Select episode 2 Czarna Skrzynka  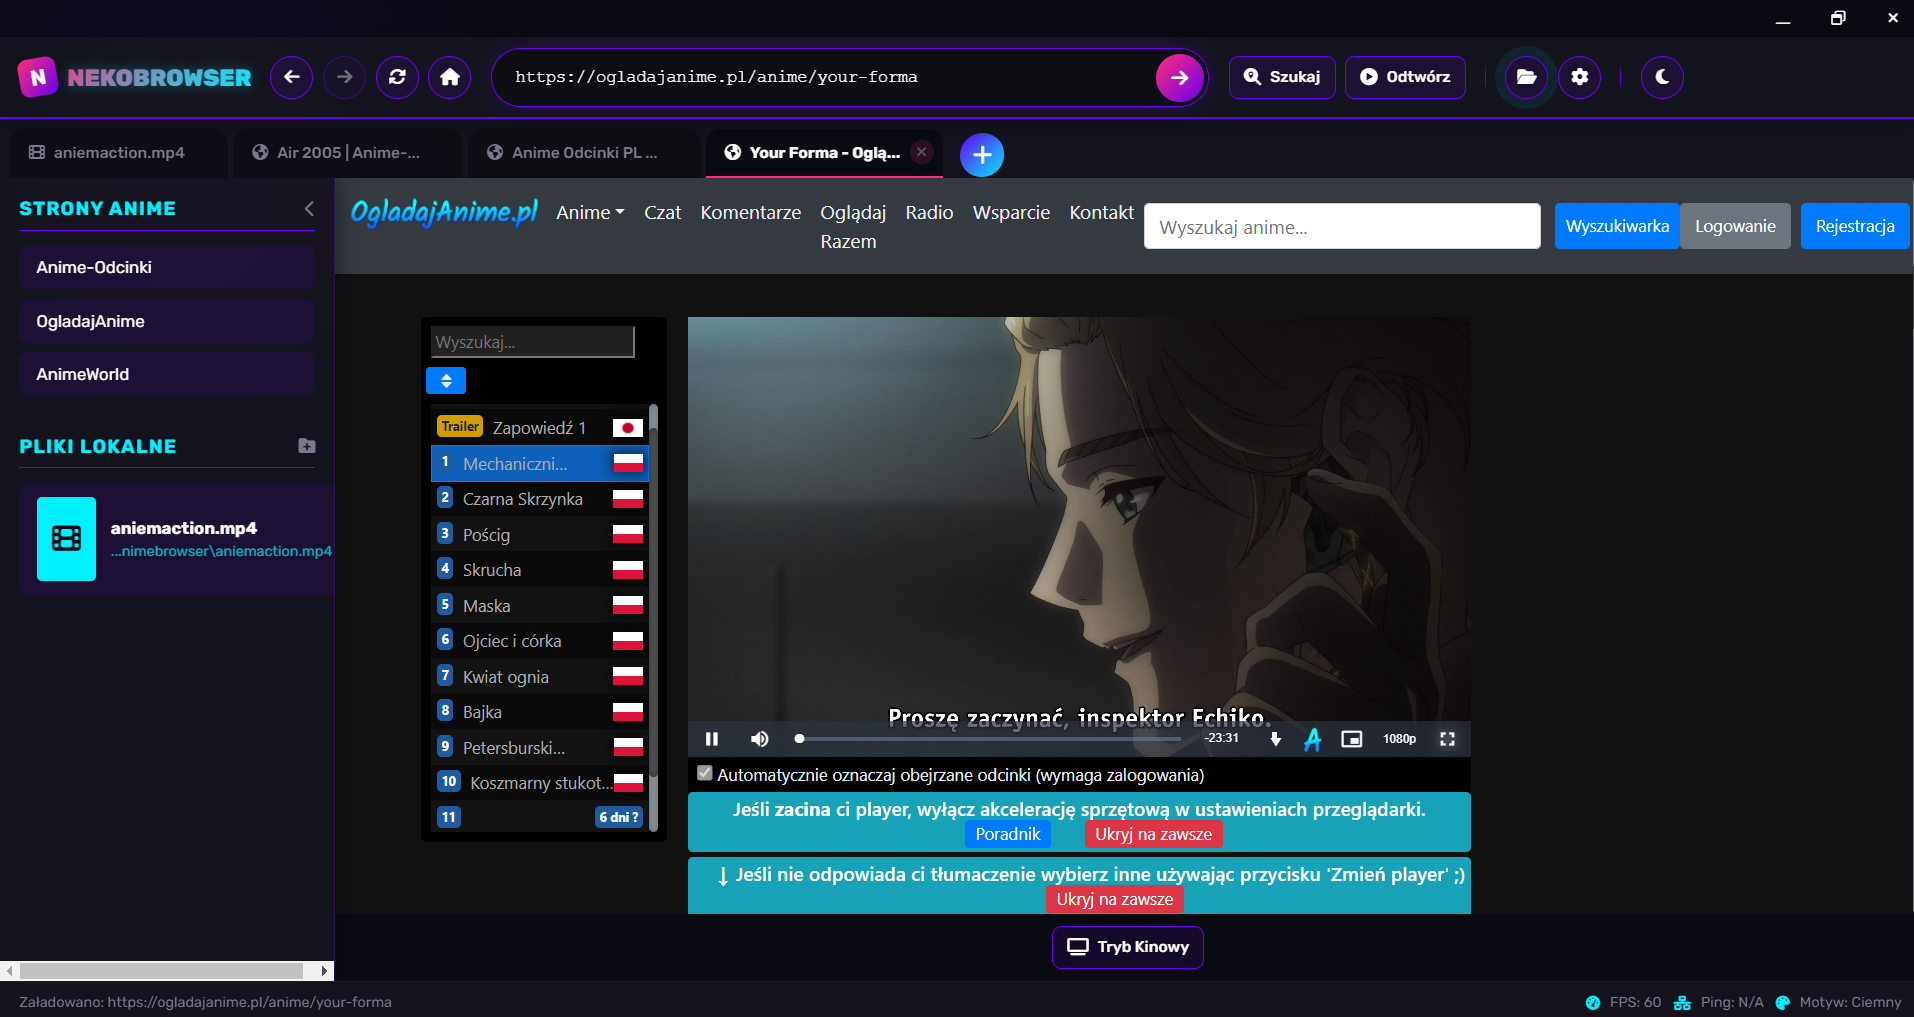540,499
